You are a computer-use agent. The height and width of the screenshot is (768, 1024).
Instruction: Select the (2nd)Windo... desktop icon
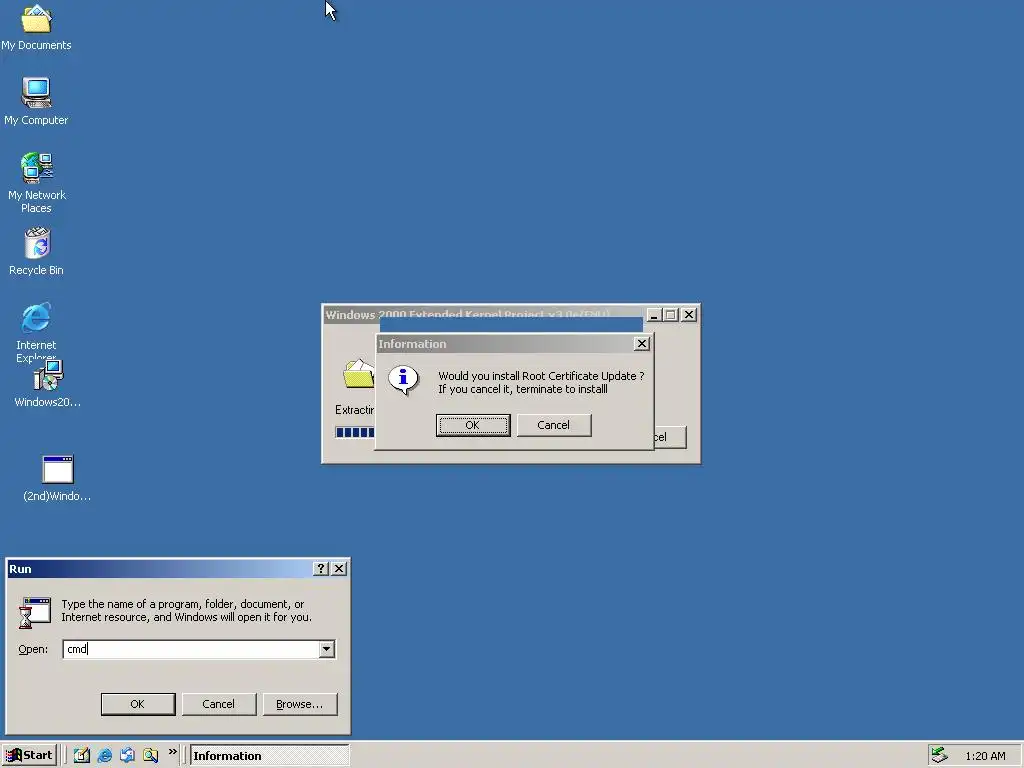(x=57, y=478)
